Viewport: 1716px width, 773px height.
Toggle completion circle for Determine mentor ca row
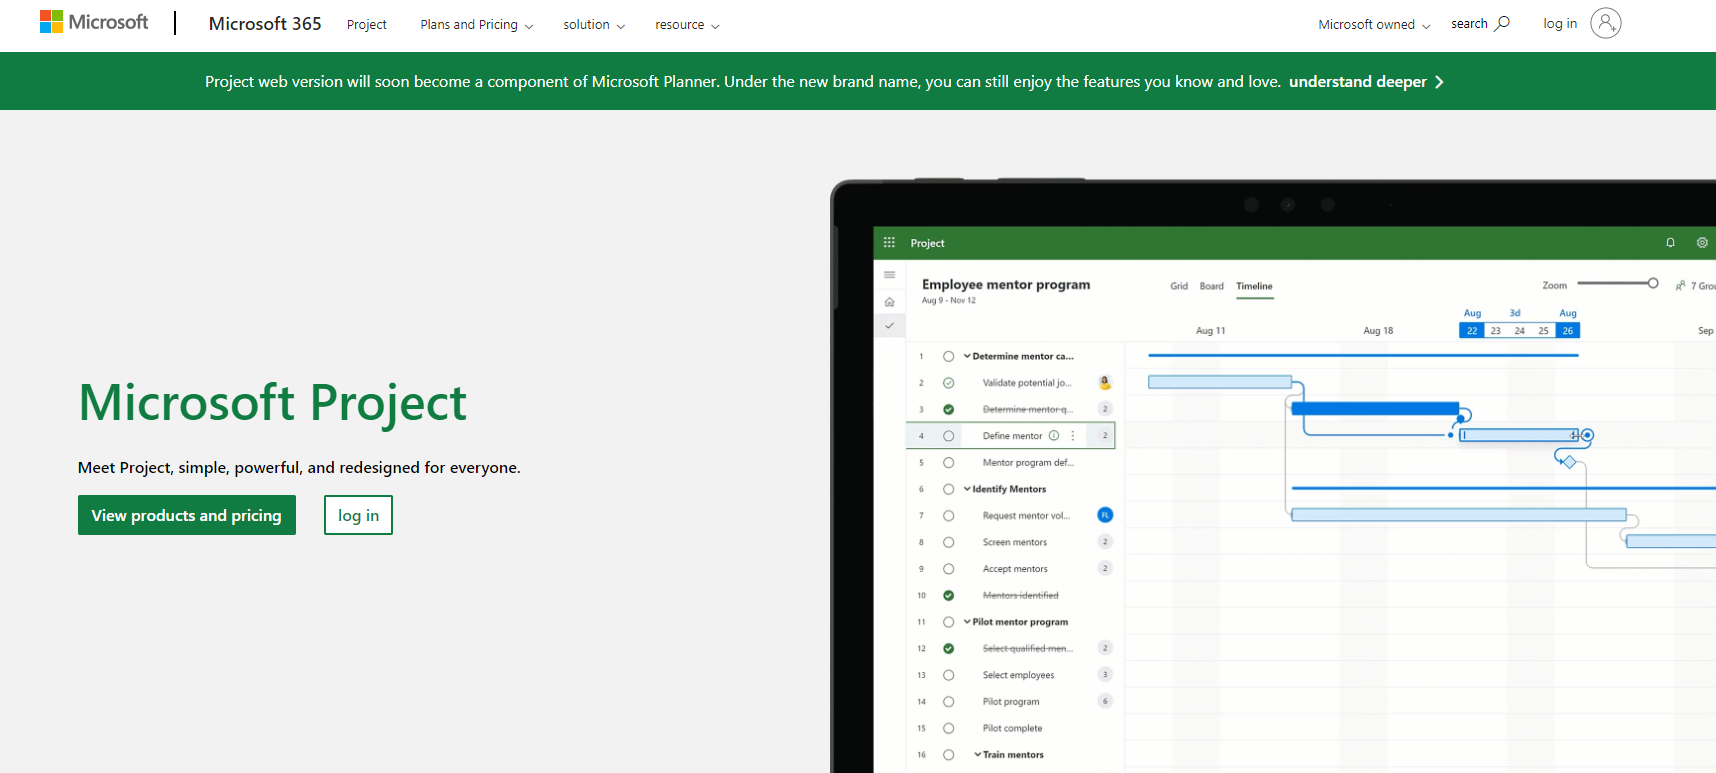point(948,356)
